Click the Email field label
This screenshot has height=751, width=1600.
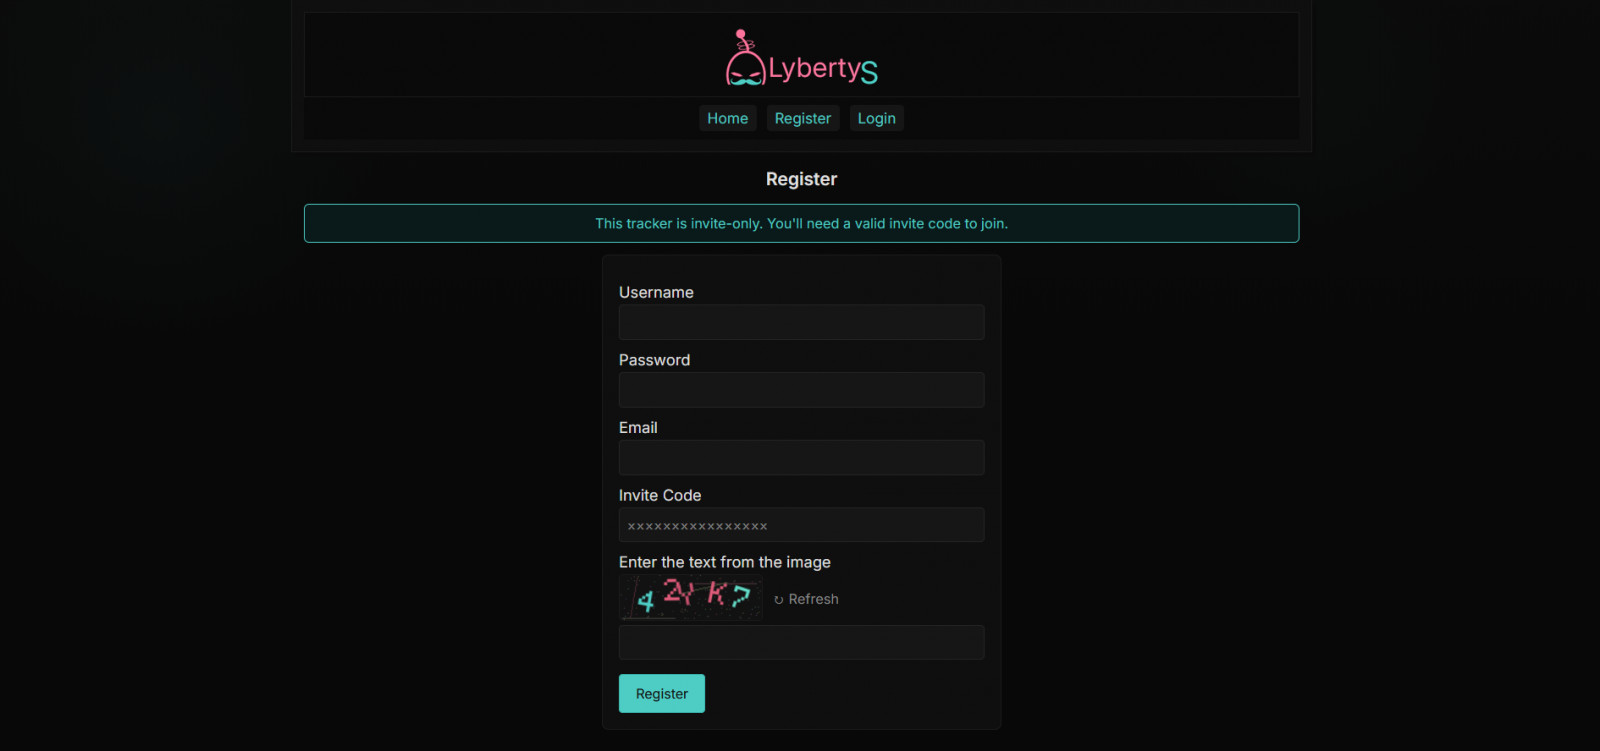[x=638, y=428]
